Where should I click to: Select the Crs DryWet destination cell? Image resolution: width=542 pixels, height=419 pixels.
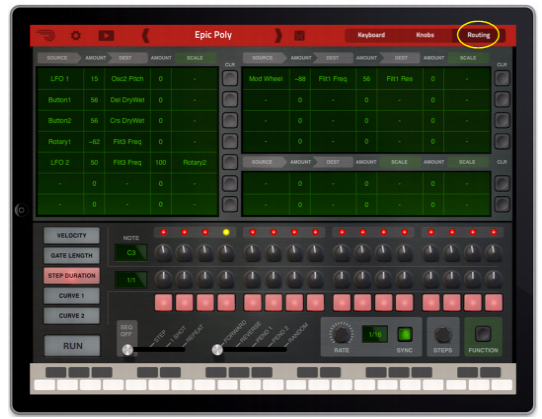tap(127, 121)
